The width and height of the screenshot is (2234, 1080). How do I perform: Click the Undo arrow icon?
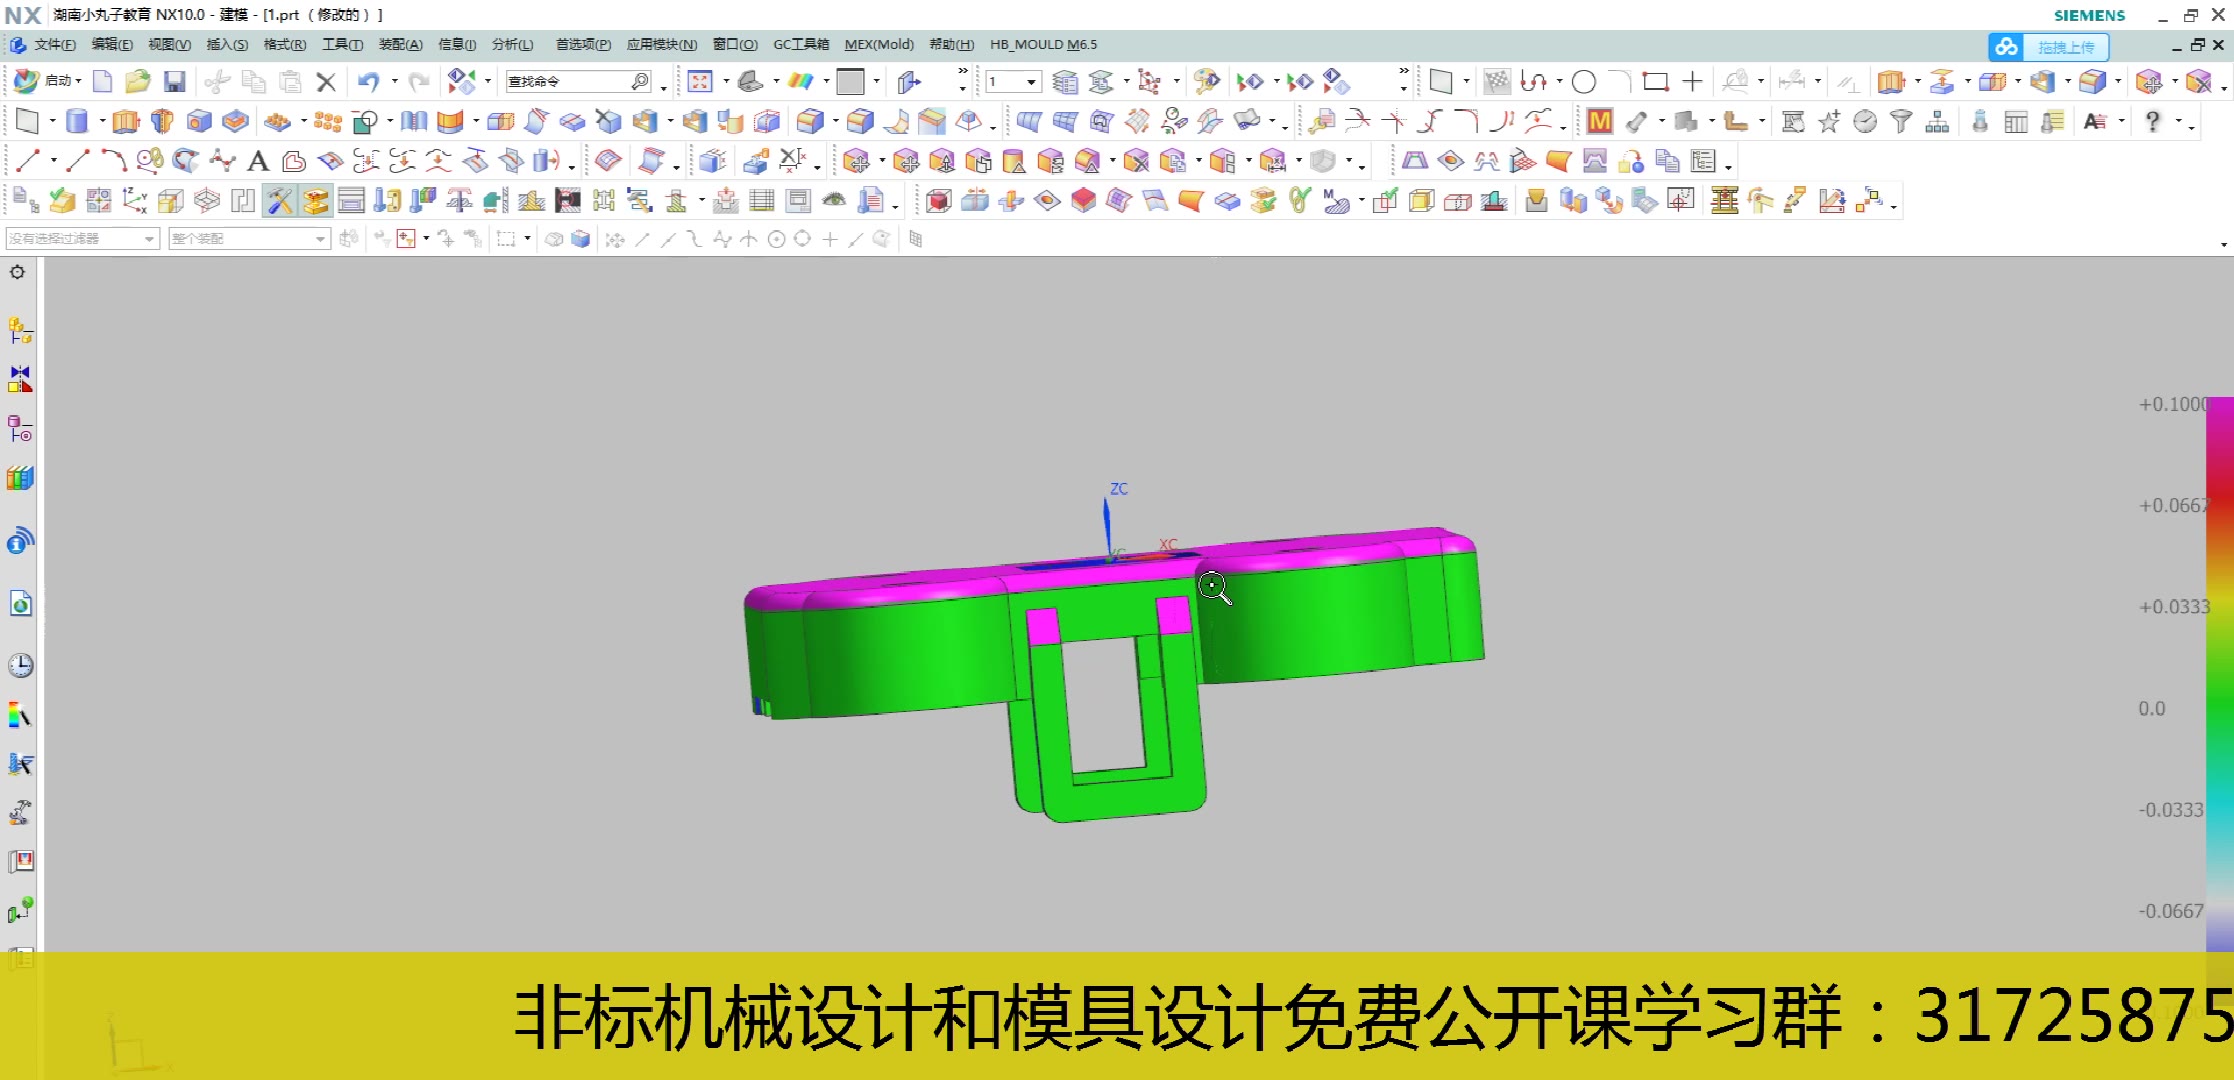369,81
